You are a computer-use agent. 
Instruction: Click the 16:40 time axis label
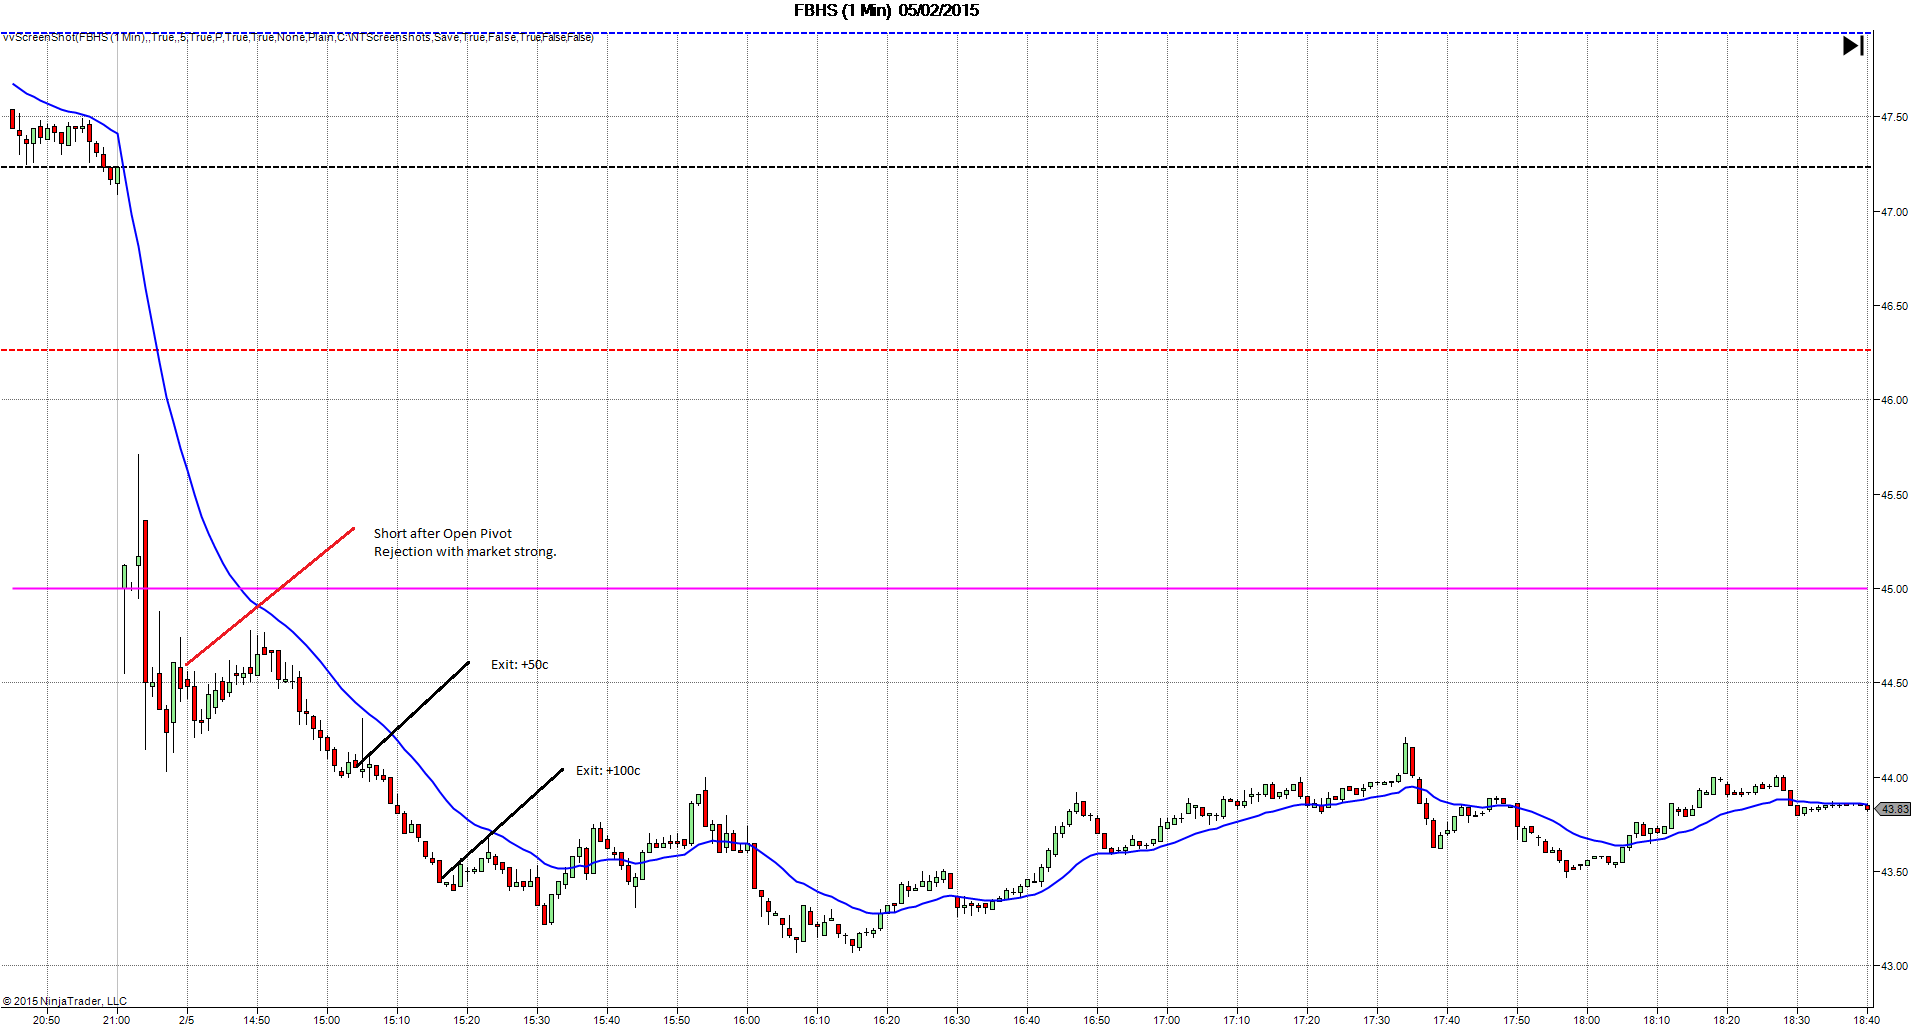[1027, 1020]
